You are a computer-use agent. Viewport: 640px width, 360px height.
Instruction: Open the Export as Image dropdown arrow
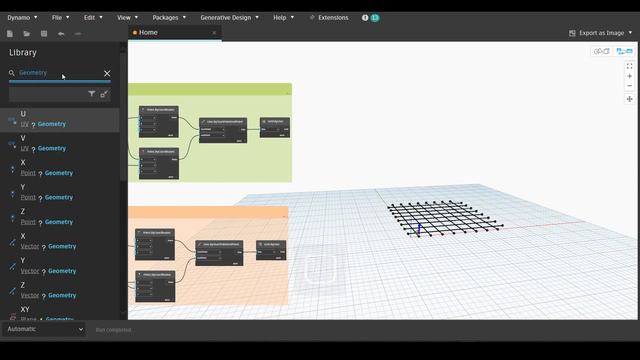coord(630,33)
